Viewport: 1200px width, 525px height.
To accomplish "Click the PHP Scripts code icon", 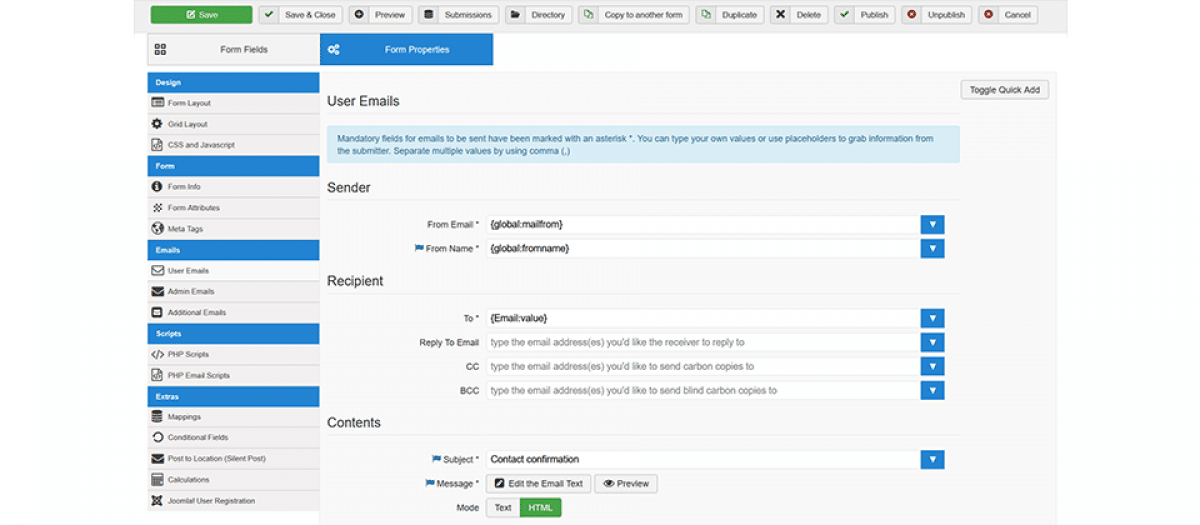I will pos(157,355).
